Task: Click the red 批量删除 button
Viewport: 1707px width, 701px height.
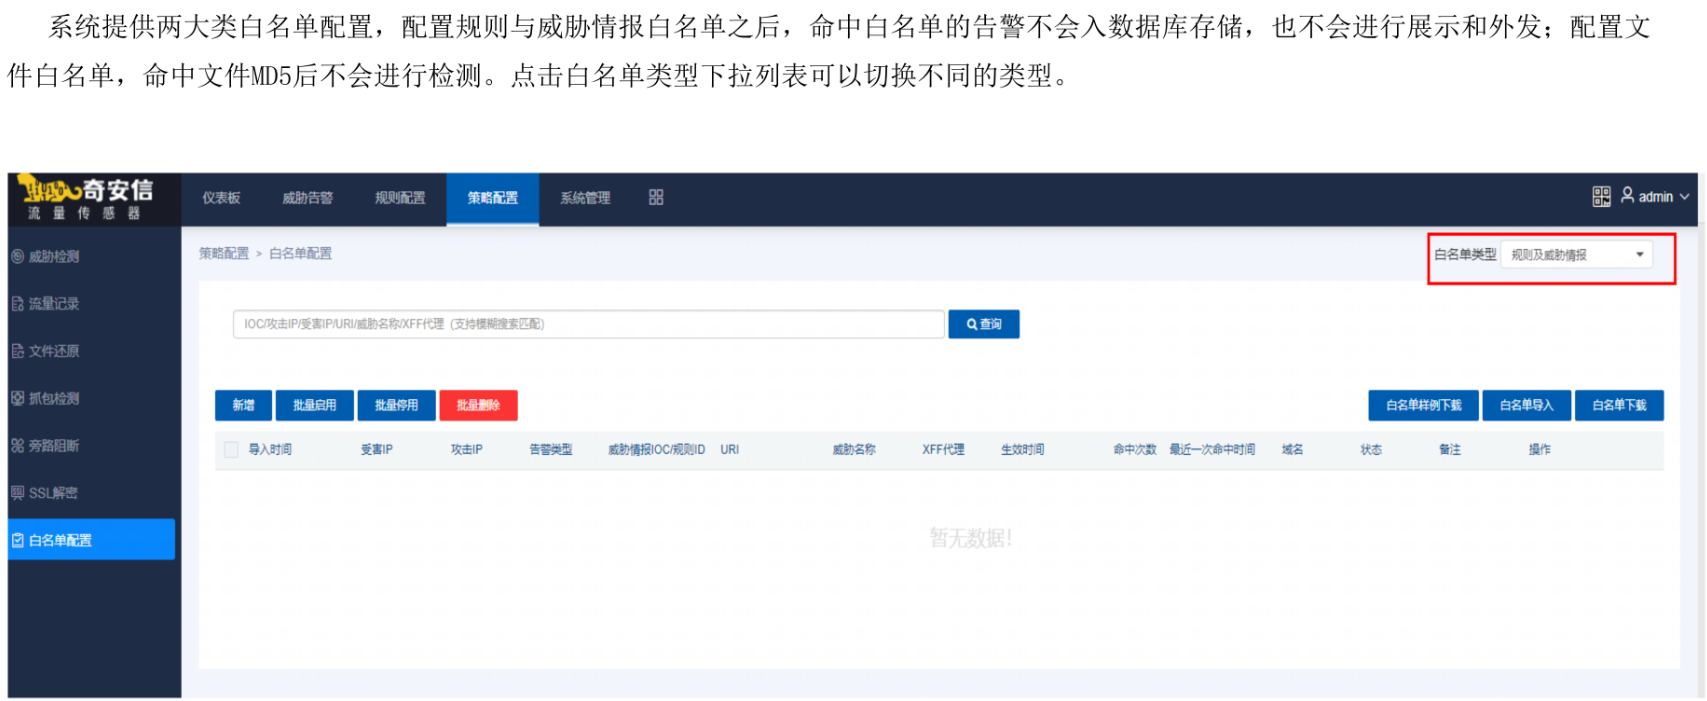Action: pos(478,405)
